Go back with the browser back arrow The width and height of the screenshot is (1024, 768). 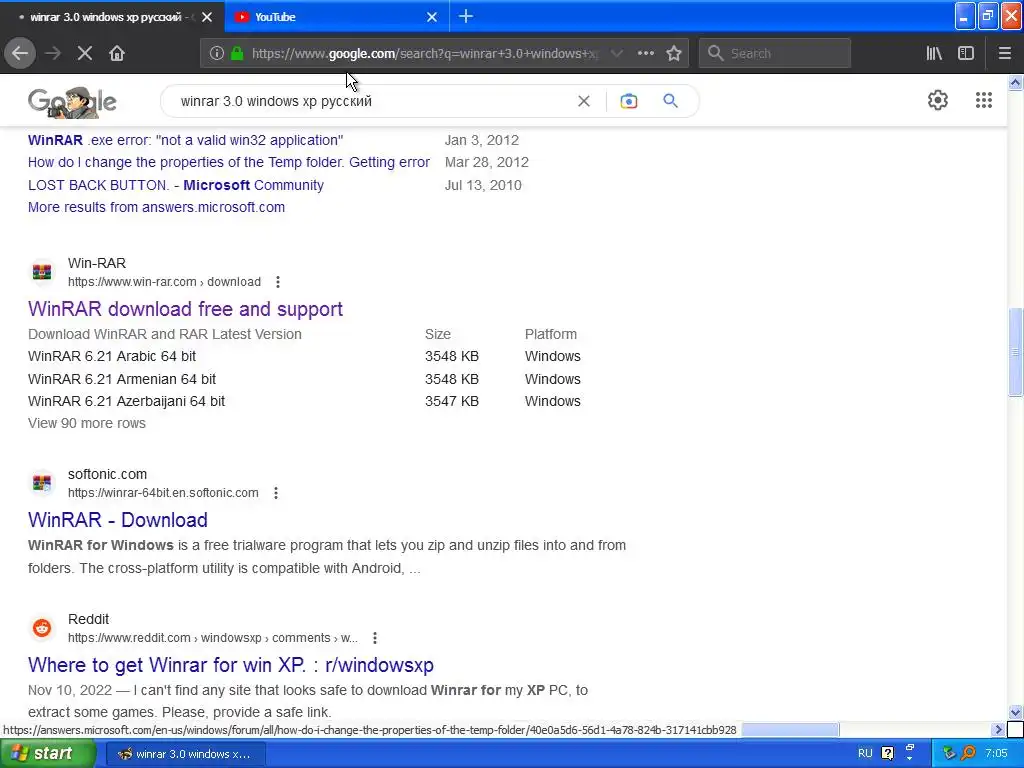point(20,53)
